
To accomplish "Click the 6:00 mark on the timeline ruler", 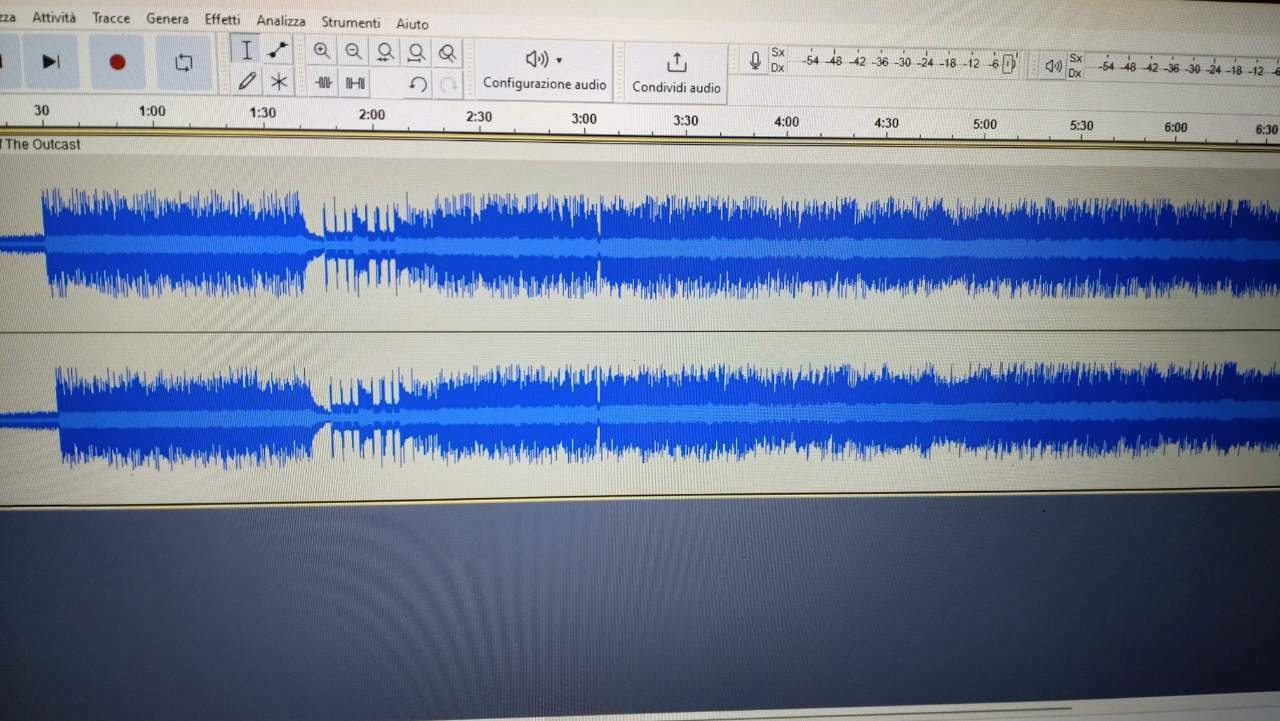I will [x=1176, y=127].
